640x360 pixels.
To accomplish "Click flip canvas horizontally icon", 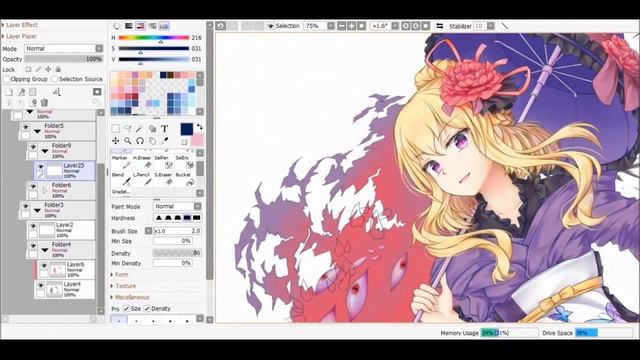I will (440, 26).
